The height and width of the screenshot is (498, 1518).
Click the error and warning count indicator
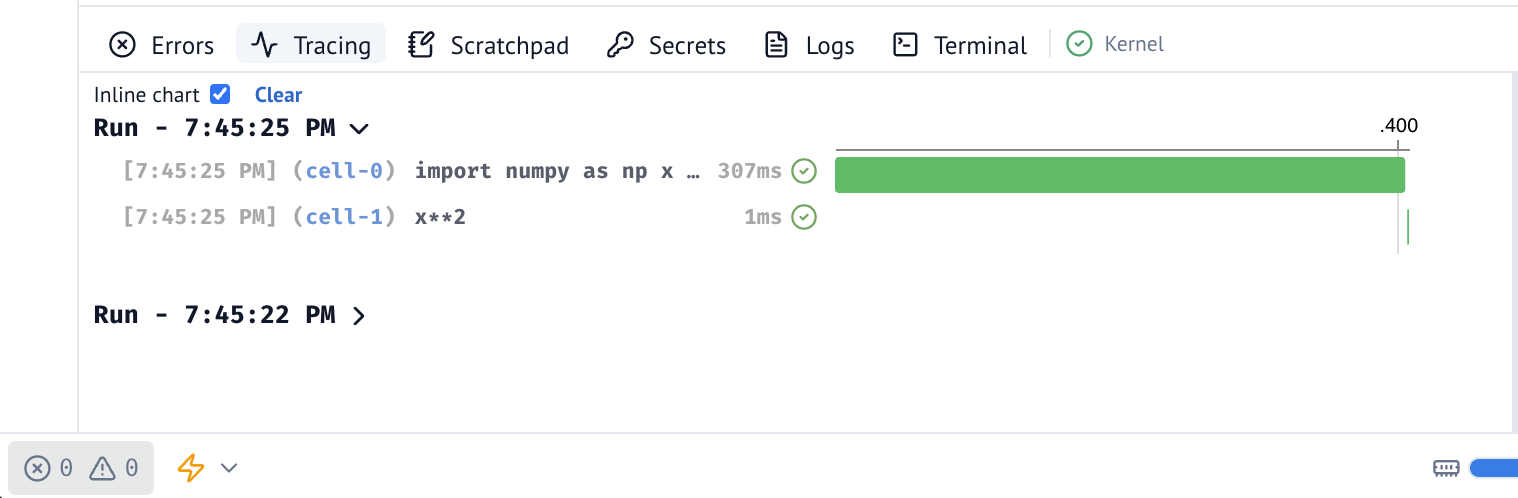[81, 468]
